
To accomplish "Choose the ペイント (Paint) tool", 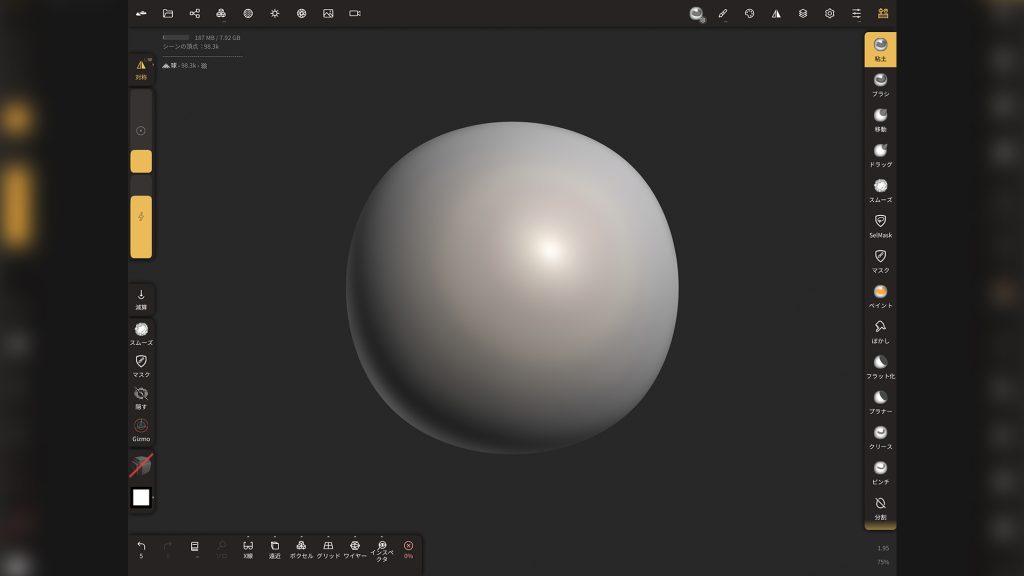I will coord(880,295).
